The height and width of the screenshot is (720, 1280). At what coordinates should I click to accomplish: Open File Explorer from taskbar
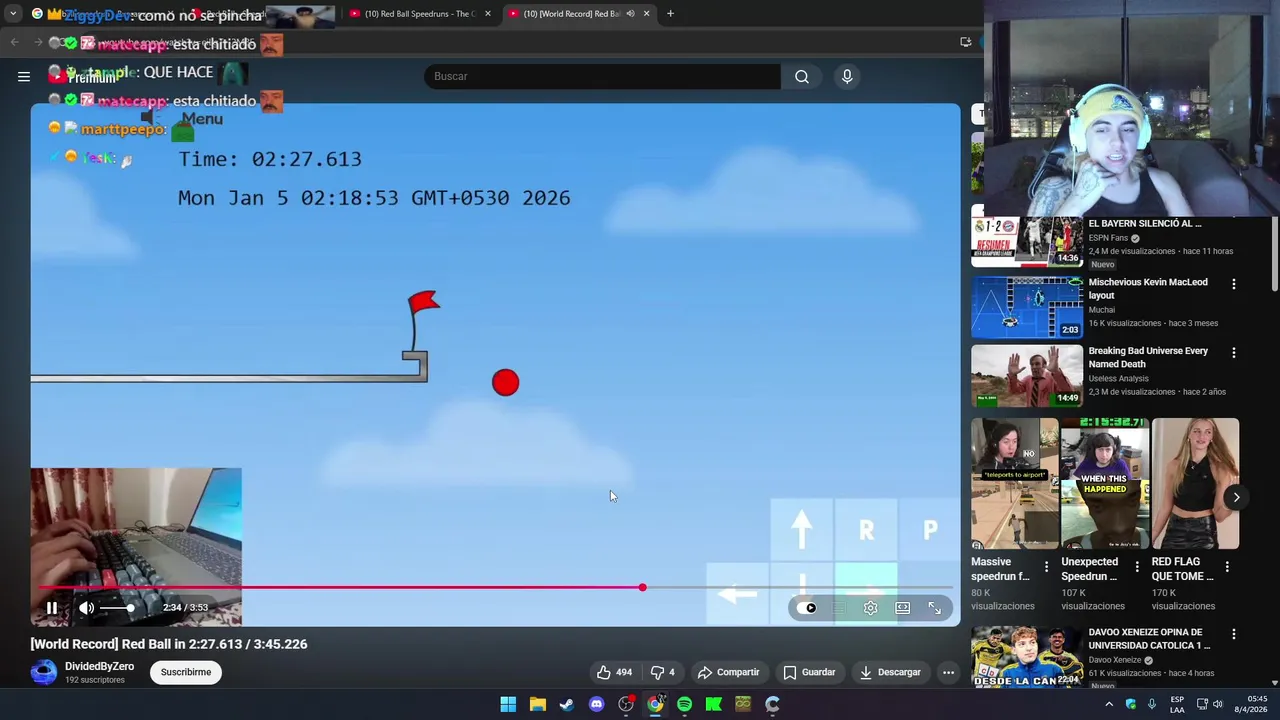tap(537, 704)
